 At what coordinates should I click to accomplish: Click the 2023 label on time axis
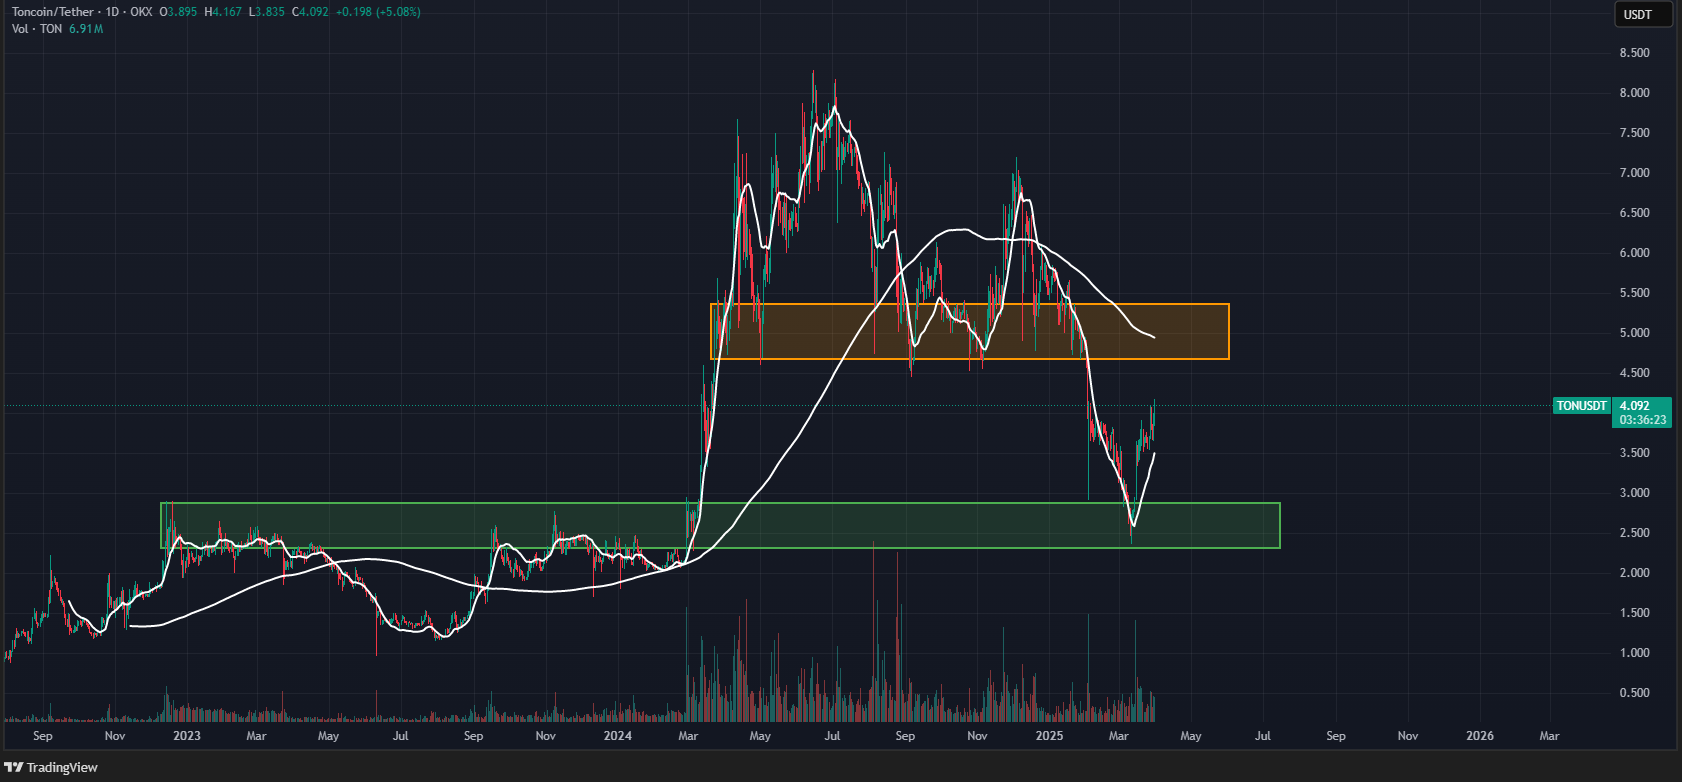tap(186, 736)
